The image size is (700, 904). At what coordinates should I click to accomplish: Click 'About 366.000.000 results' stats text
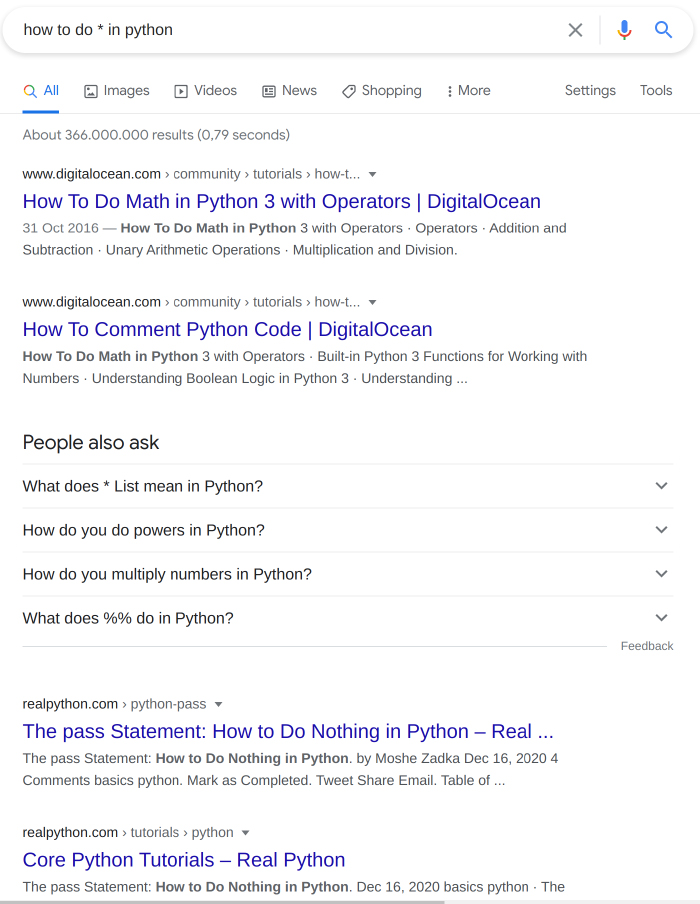pyautogui.click(x=156, y=135)
